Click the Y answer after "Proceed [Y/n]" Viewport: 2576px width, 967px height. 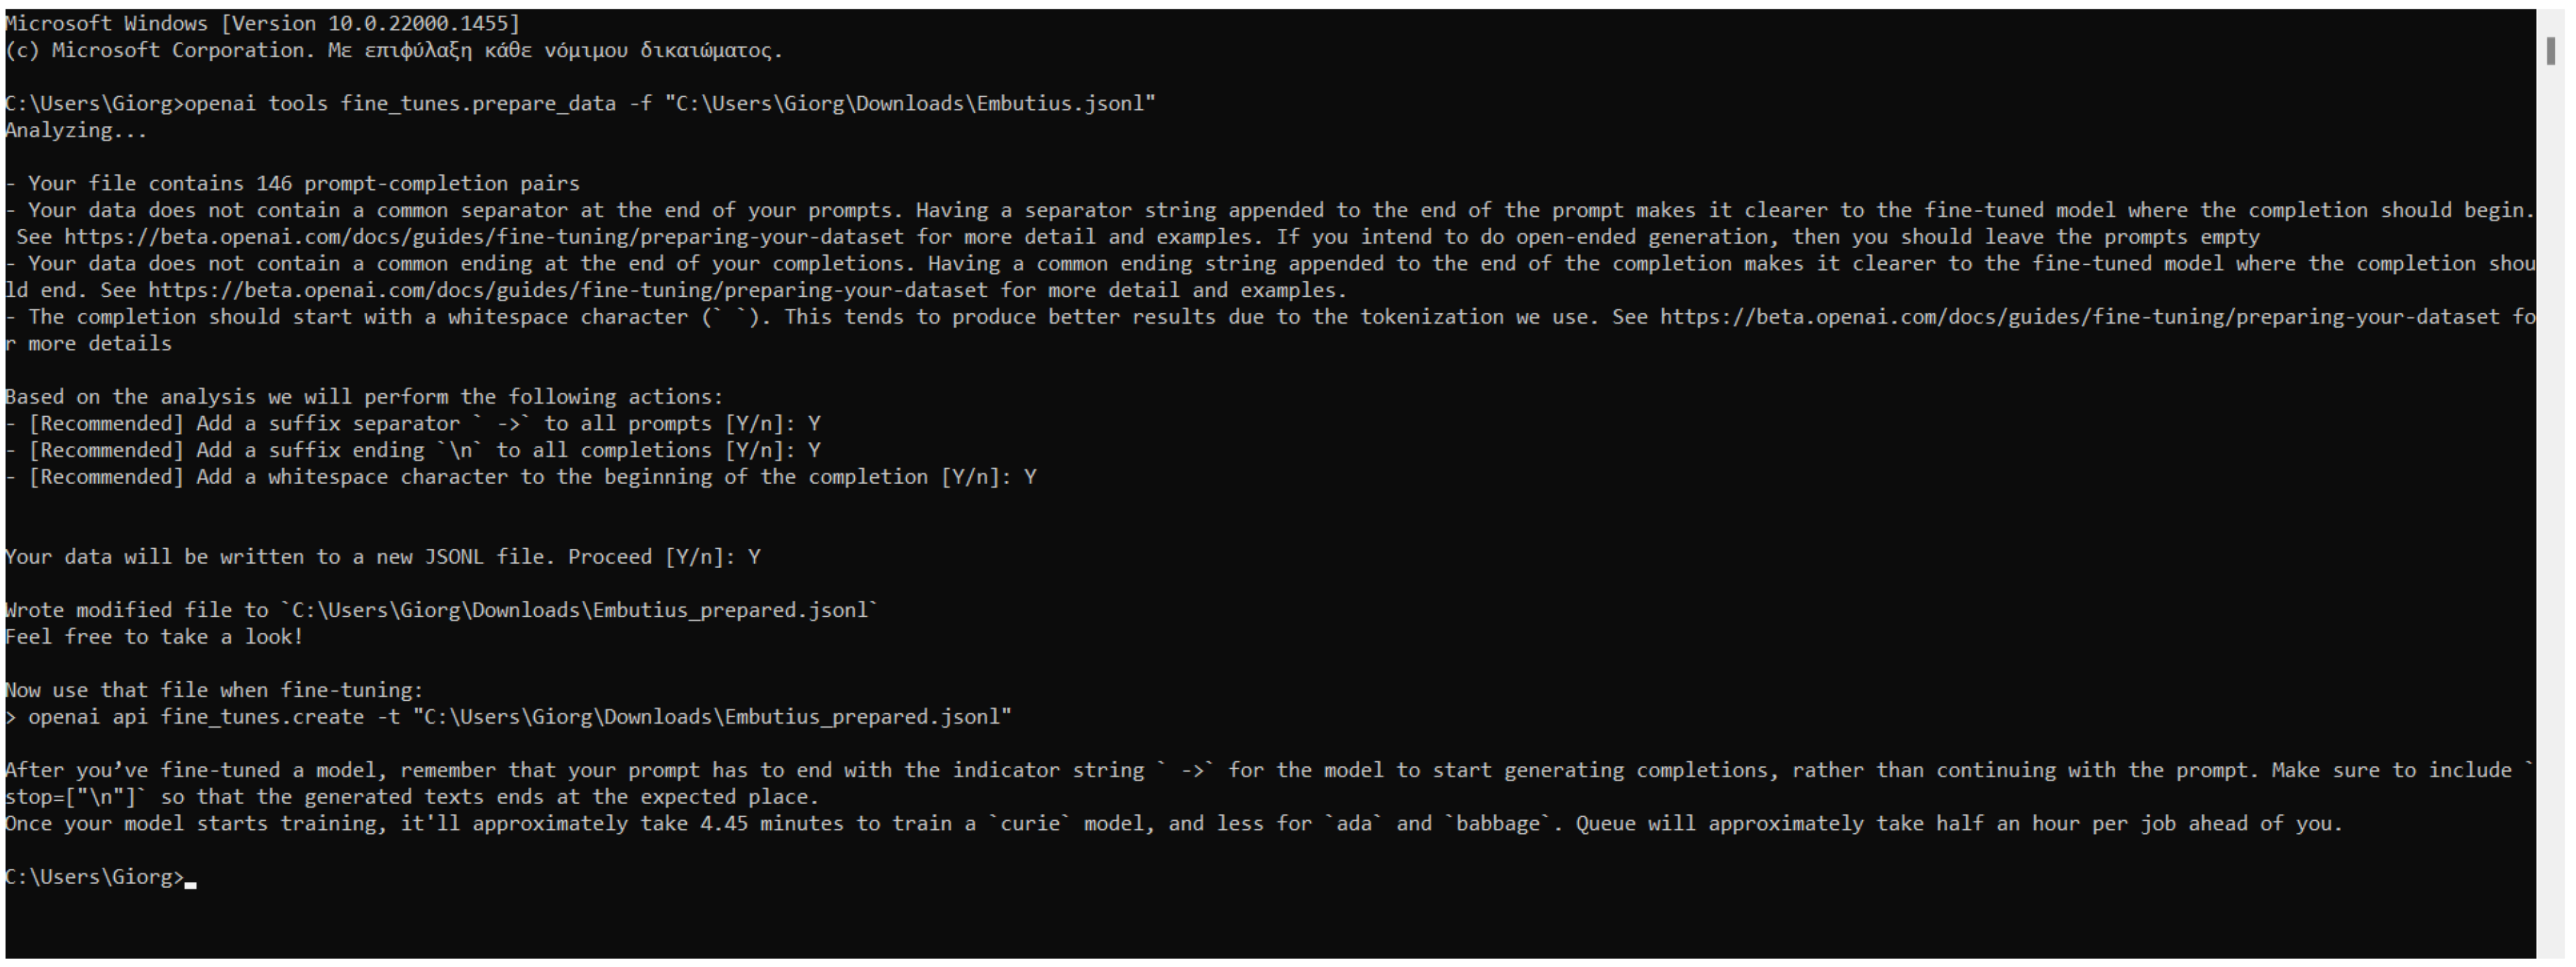(754, 557)
